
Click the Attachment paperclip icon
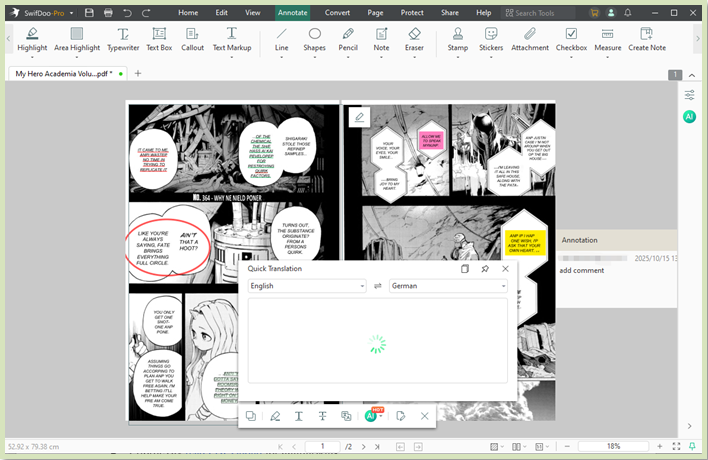click(529, 39)
